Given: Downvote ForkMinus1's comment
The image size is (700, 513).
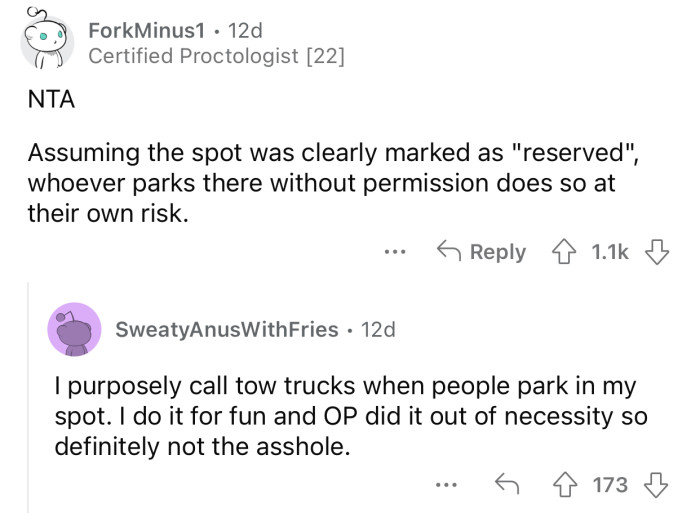Looking at the screenshot, I should (658, 252).
